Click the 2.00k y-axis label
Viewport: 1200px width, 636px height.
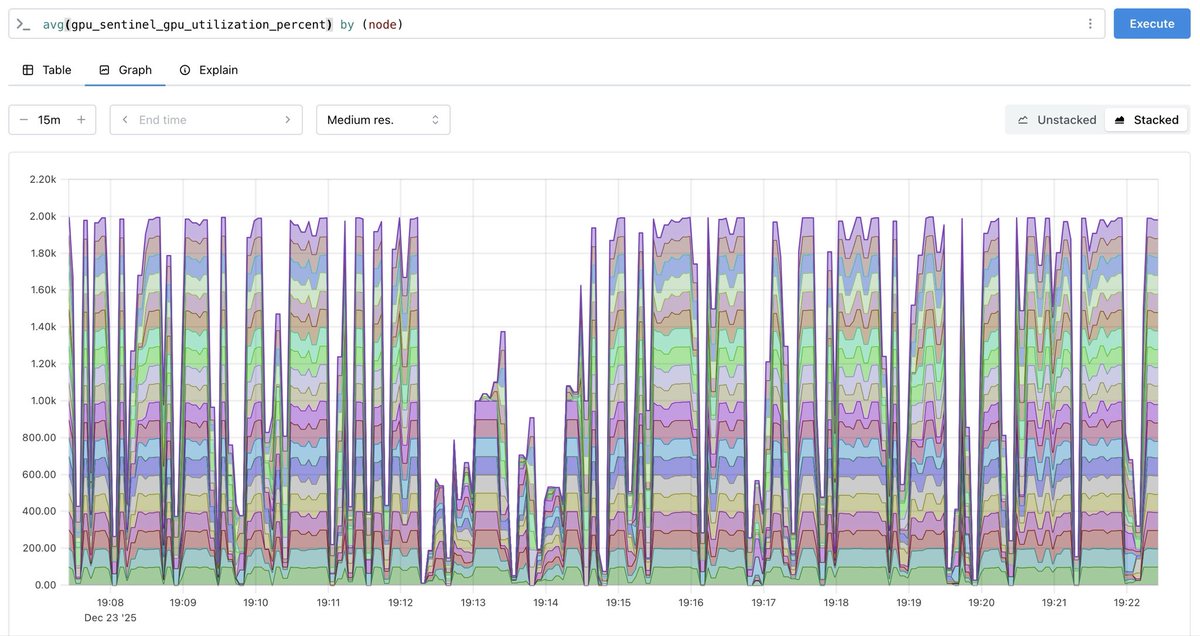[43, 216]
